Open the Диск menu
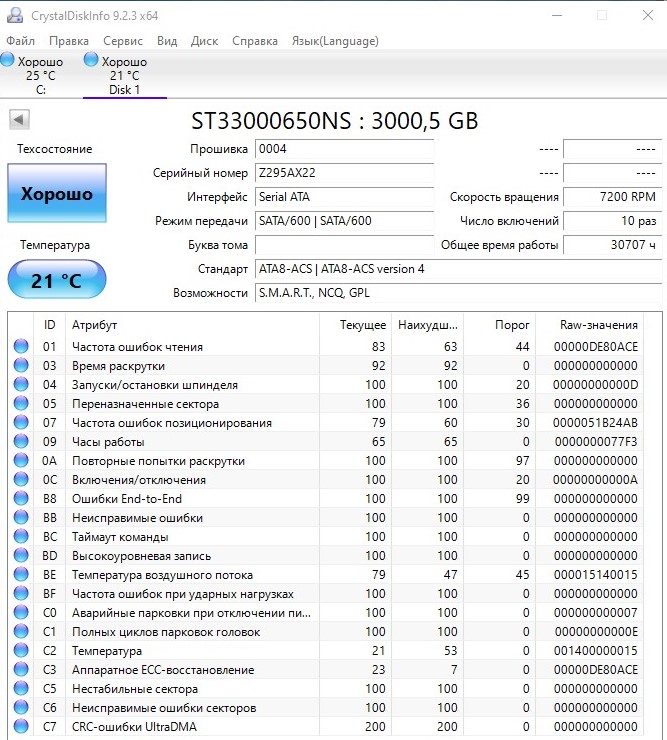This screenshot has width=667, height=740. 204,41
